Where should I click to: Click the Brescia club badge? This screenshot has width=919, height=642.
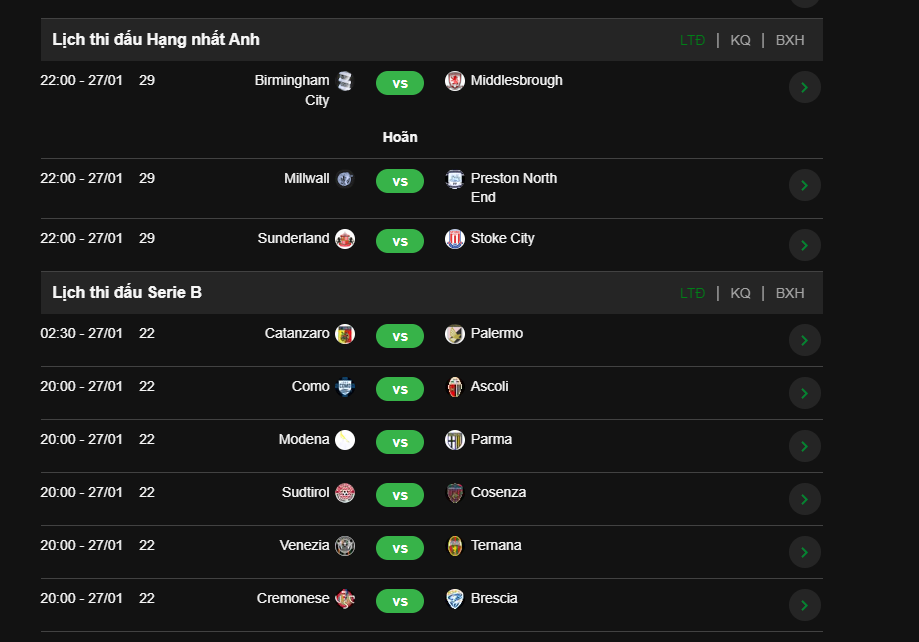point(454,599)
